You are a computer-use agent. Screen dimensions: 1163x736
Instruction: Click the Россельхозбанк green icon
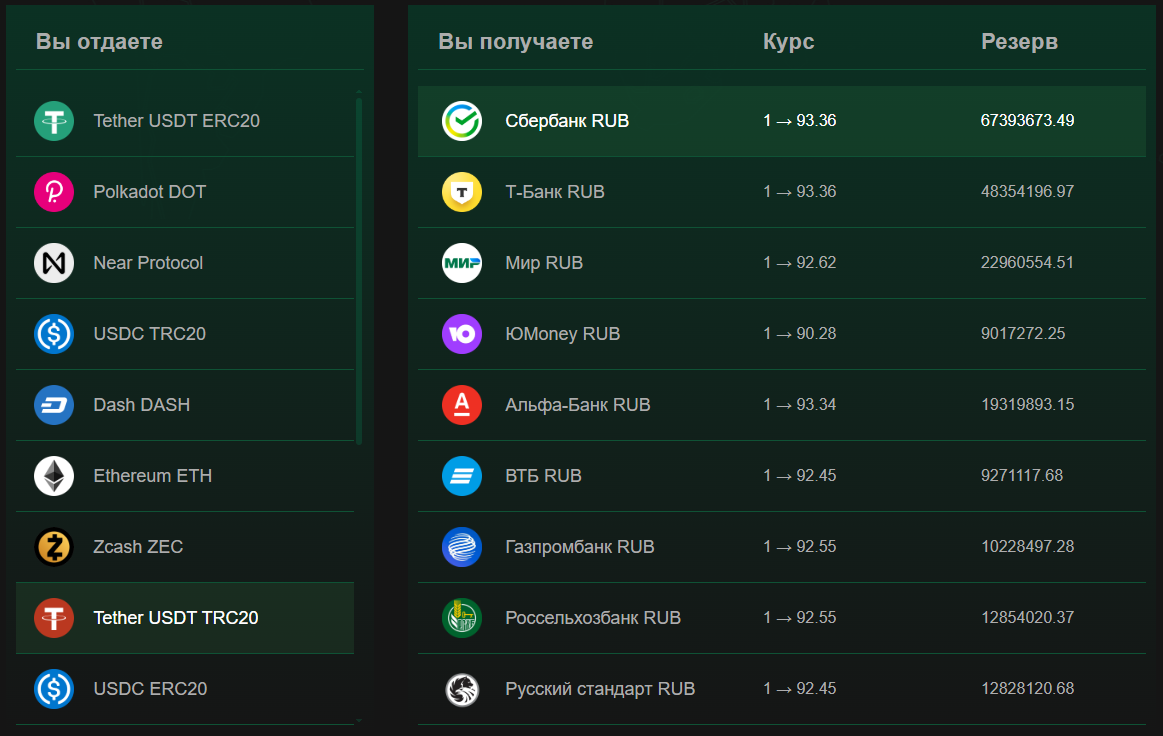tap(462, 618)
